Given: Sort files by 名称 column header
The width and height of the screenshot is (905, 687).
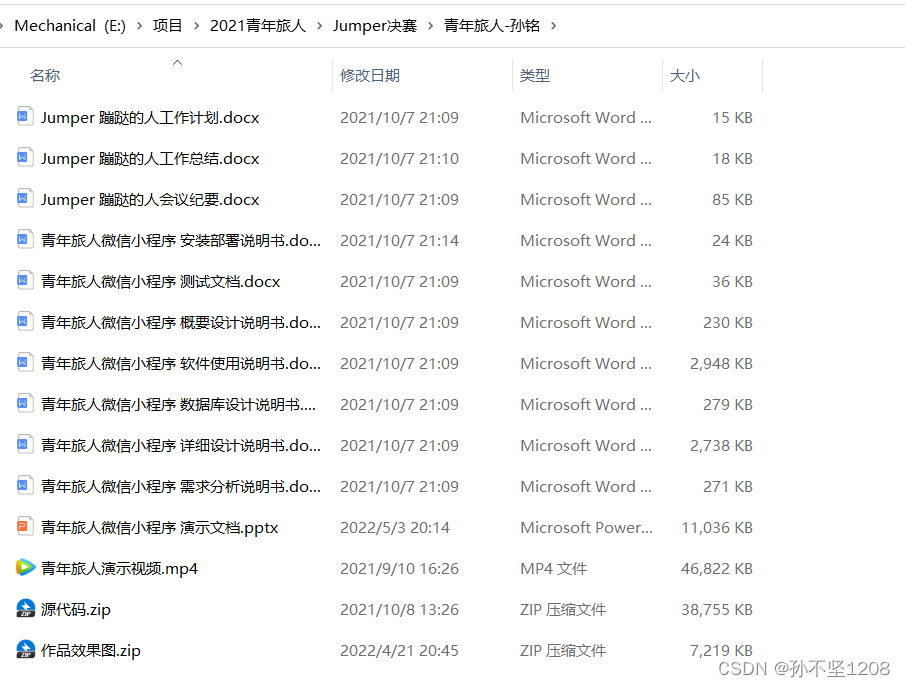Looking at the screenshot, I should pos(45,76).
